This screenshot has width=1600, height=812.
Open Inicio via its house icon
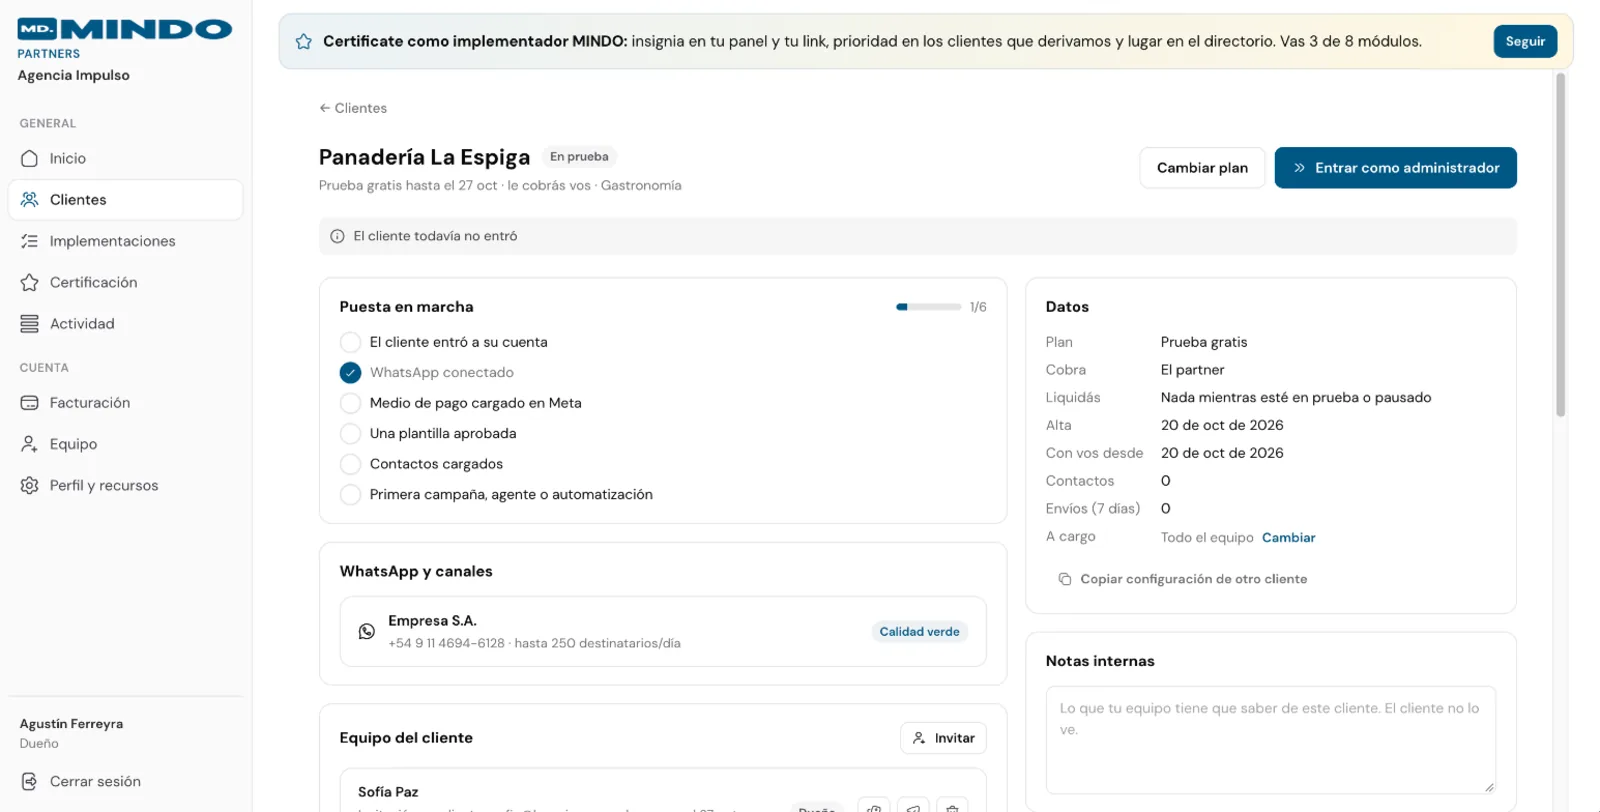(x=30, y=159)
